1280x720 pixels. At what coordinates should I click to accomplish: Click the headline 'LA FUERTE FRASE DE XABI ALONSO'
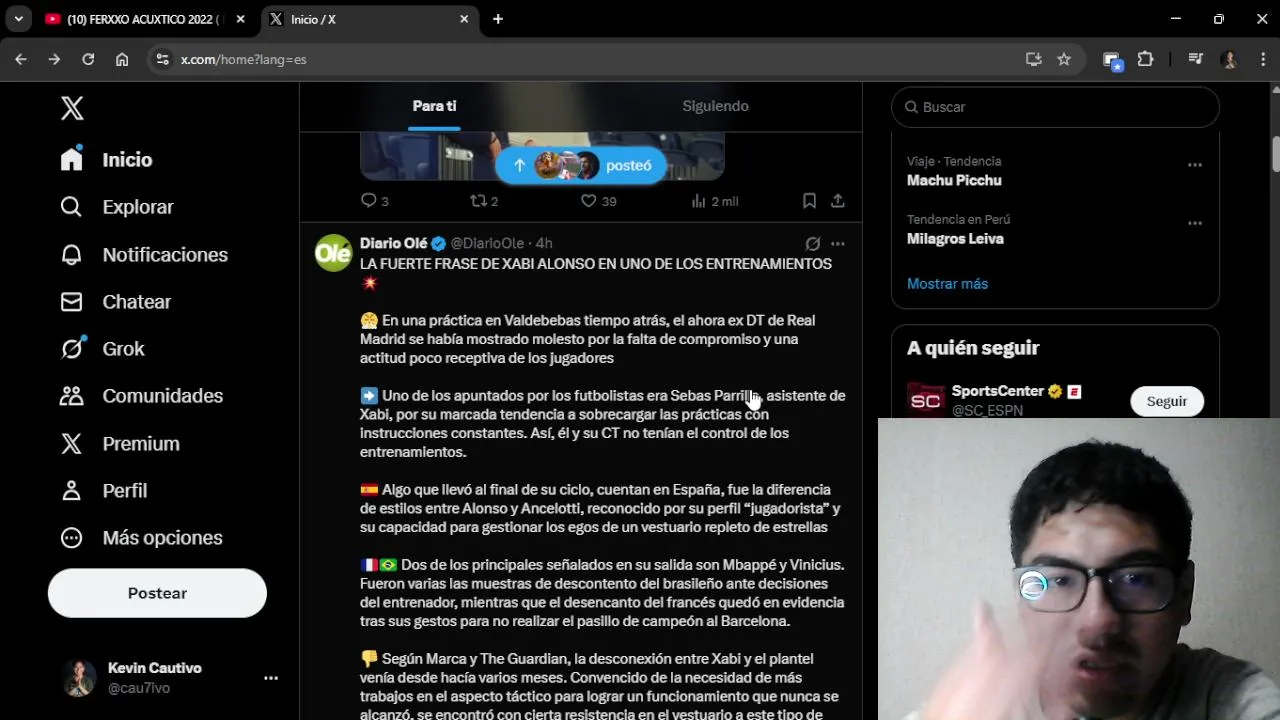(x=596, y=264)
